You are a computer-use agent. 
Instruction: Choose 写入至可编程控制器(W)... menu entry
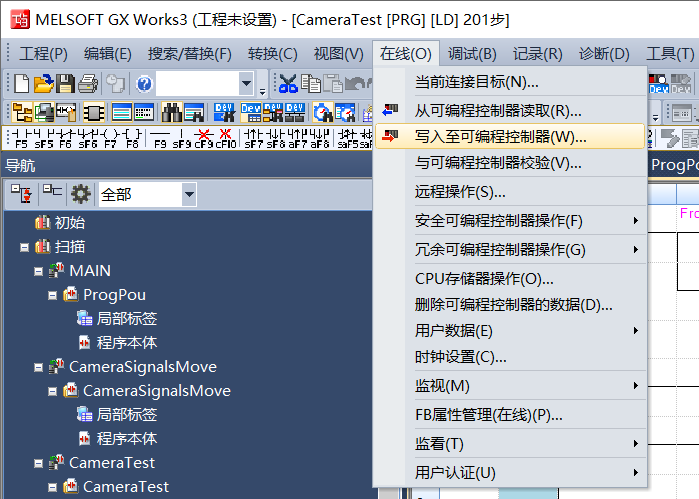pyautogui.click(x=510, y=136)
